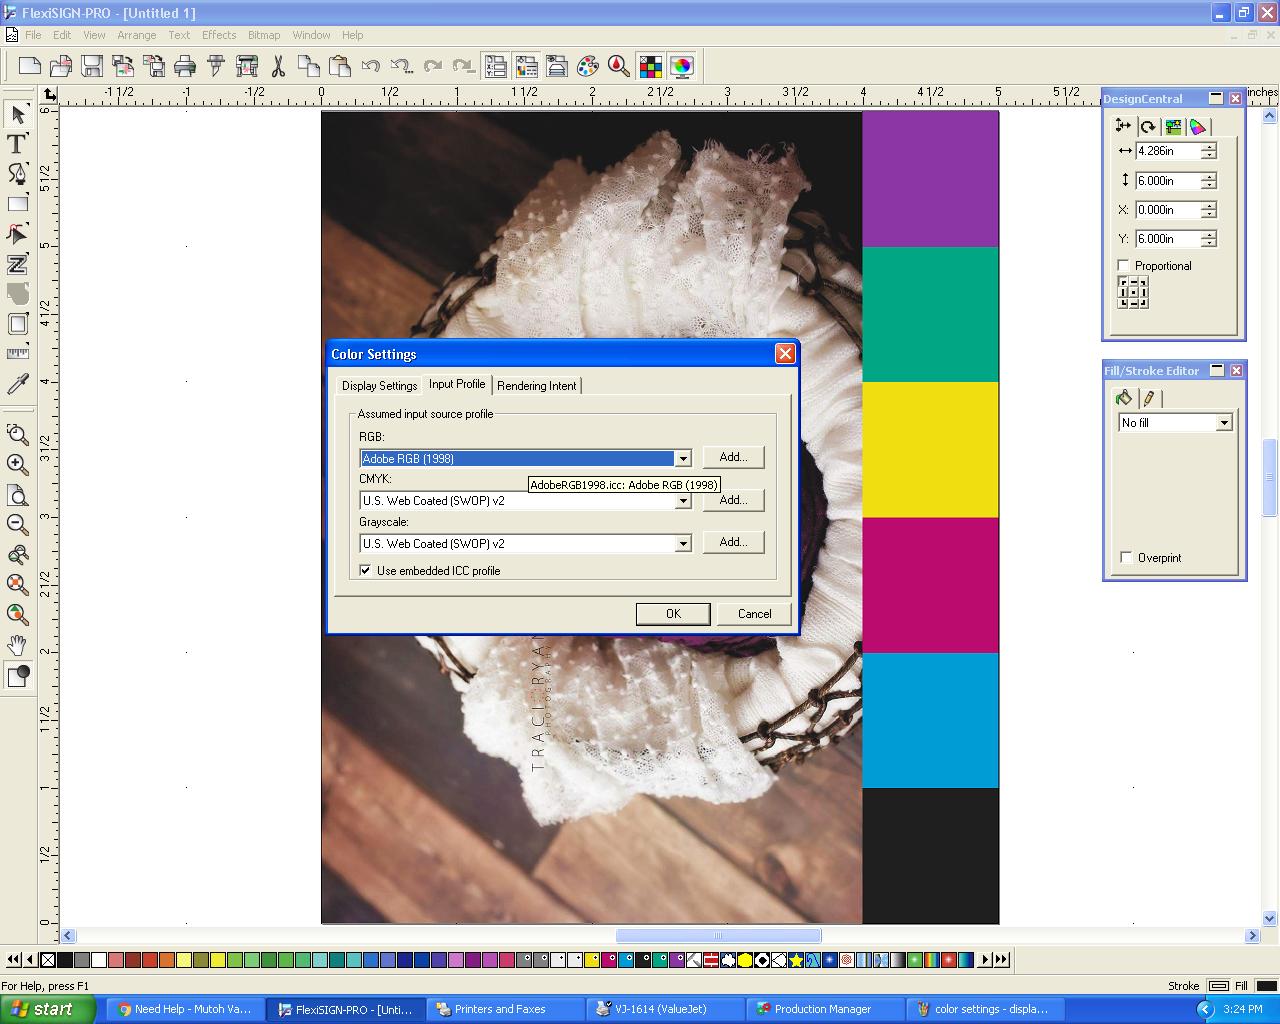Open the Bitmap menu
This screenshot has width=1280, height=1024.
264,35
